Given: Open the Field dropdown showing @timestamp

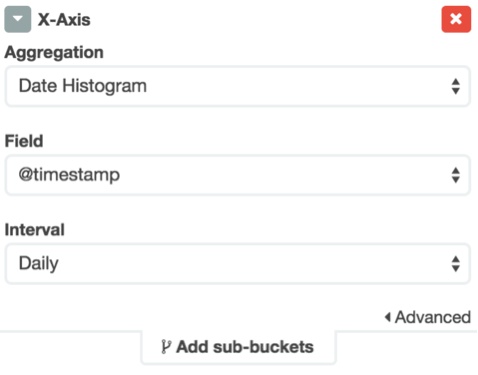Looking at the screenshot, I should [x=237, y=175].
